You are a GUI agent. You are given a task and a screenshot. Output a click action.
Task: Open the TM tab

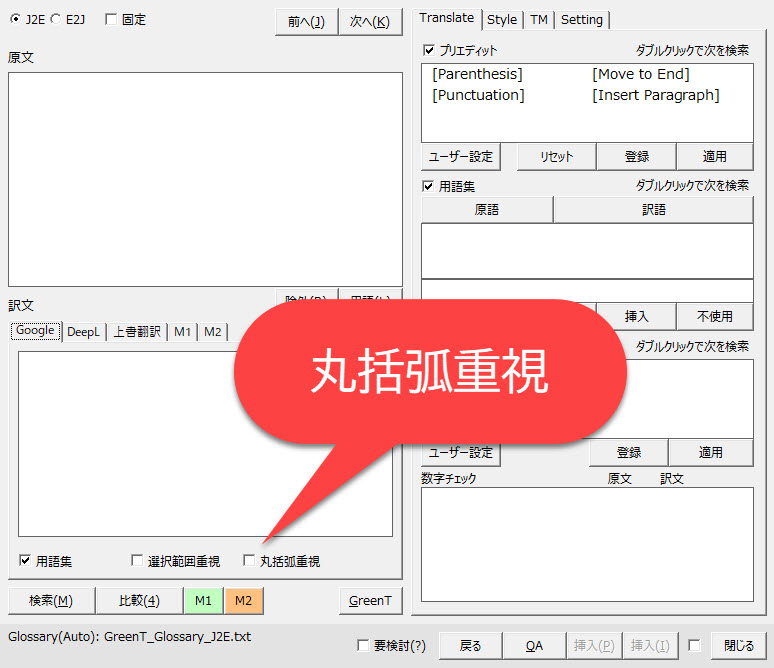539,19
